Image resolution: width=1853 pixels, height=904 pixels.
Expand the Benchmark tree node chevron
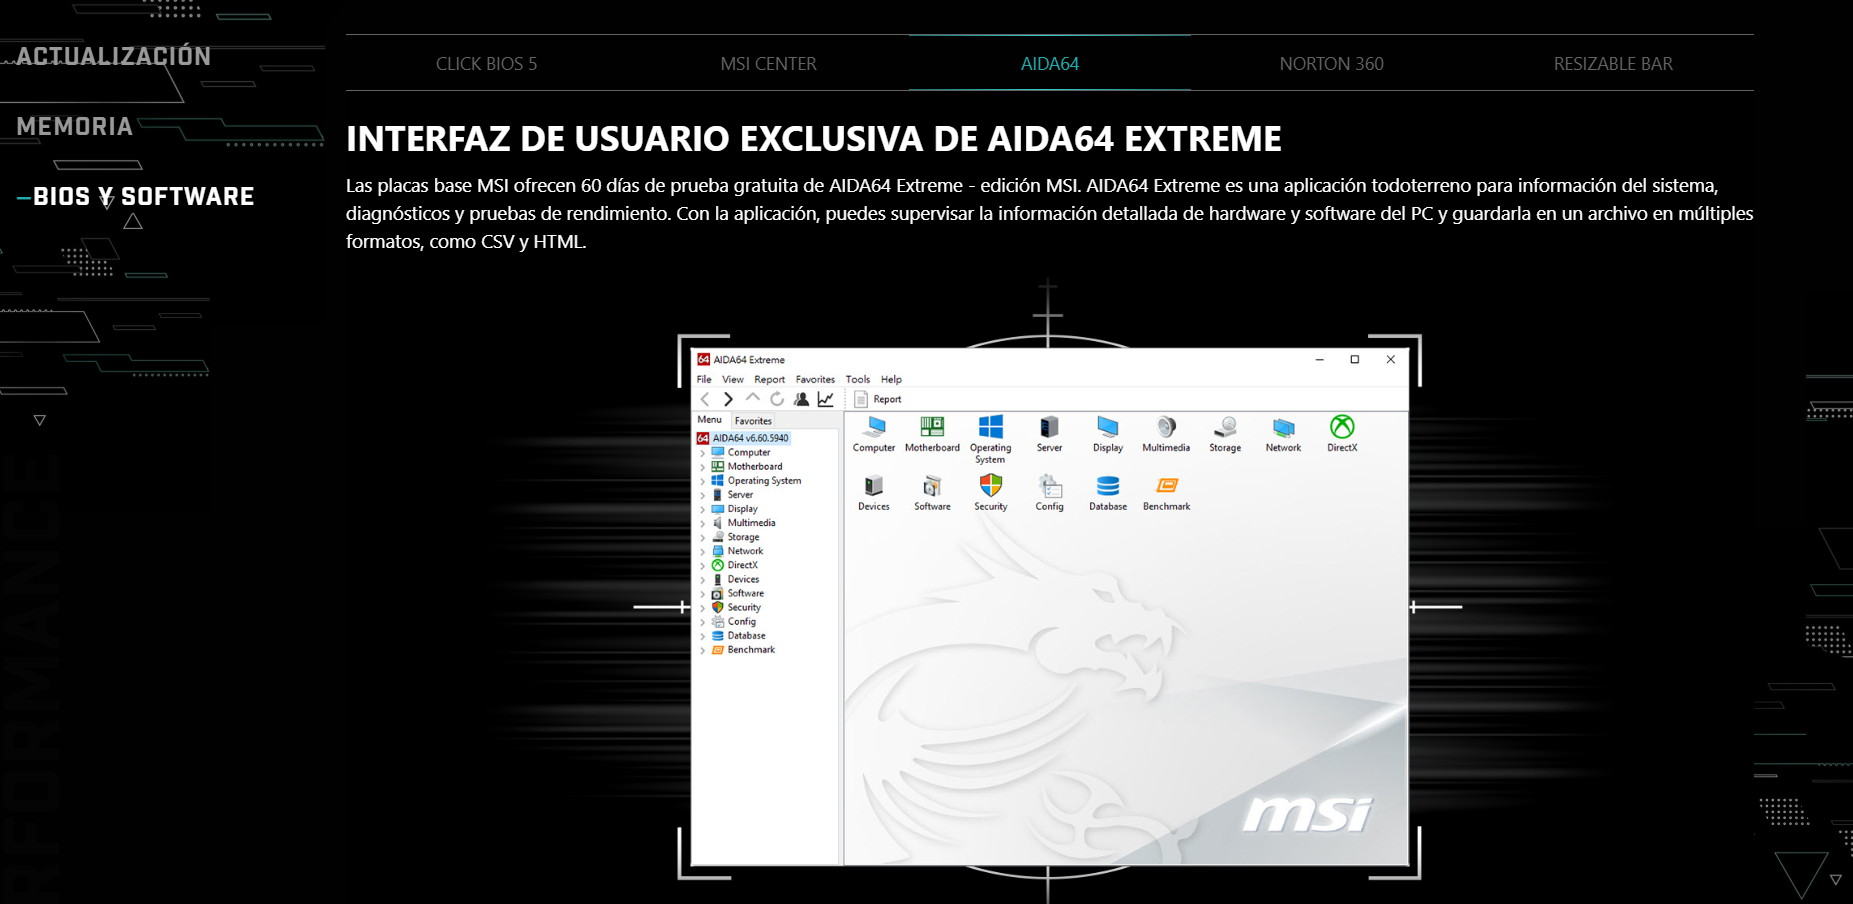click(x=702, y=650)
